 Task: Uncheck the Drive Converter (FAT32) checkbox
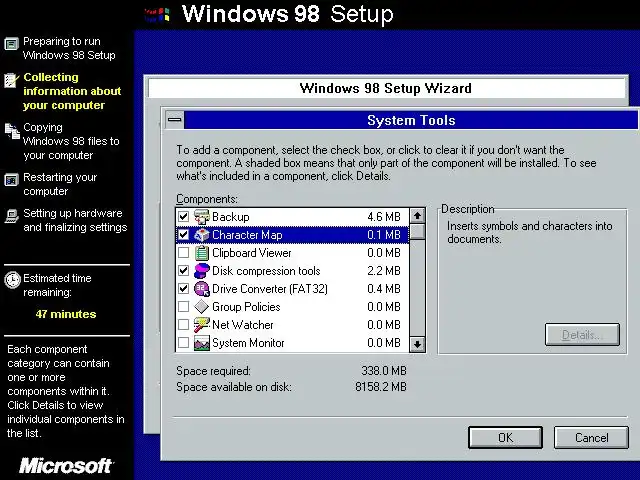coord(184,289)
